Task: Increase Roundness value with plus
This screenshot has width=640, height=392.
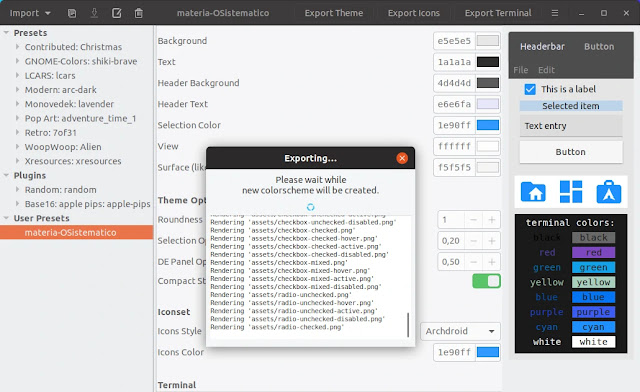Action: tap(491, 220)
